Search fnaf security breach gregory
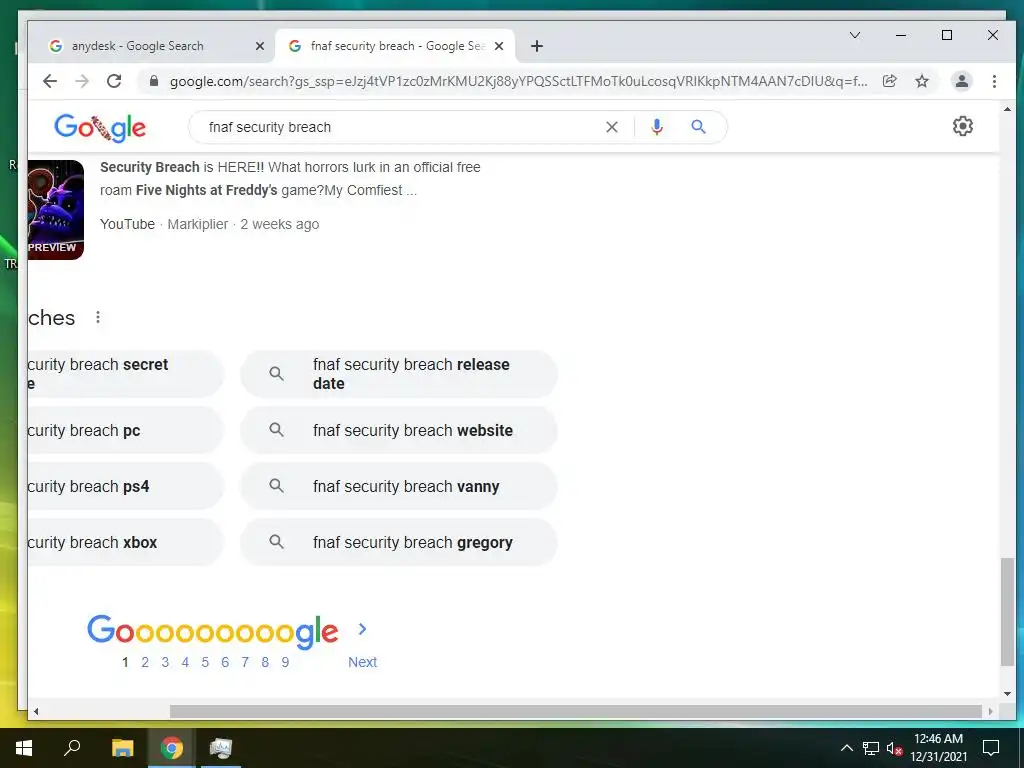1024x768 pixels. 398,543
